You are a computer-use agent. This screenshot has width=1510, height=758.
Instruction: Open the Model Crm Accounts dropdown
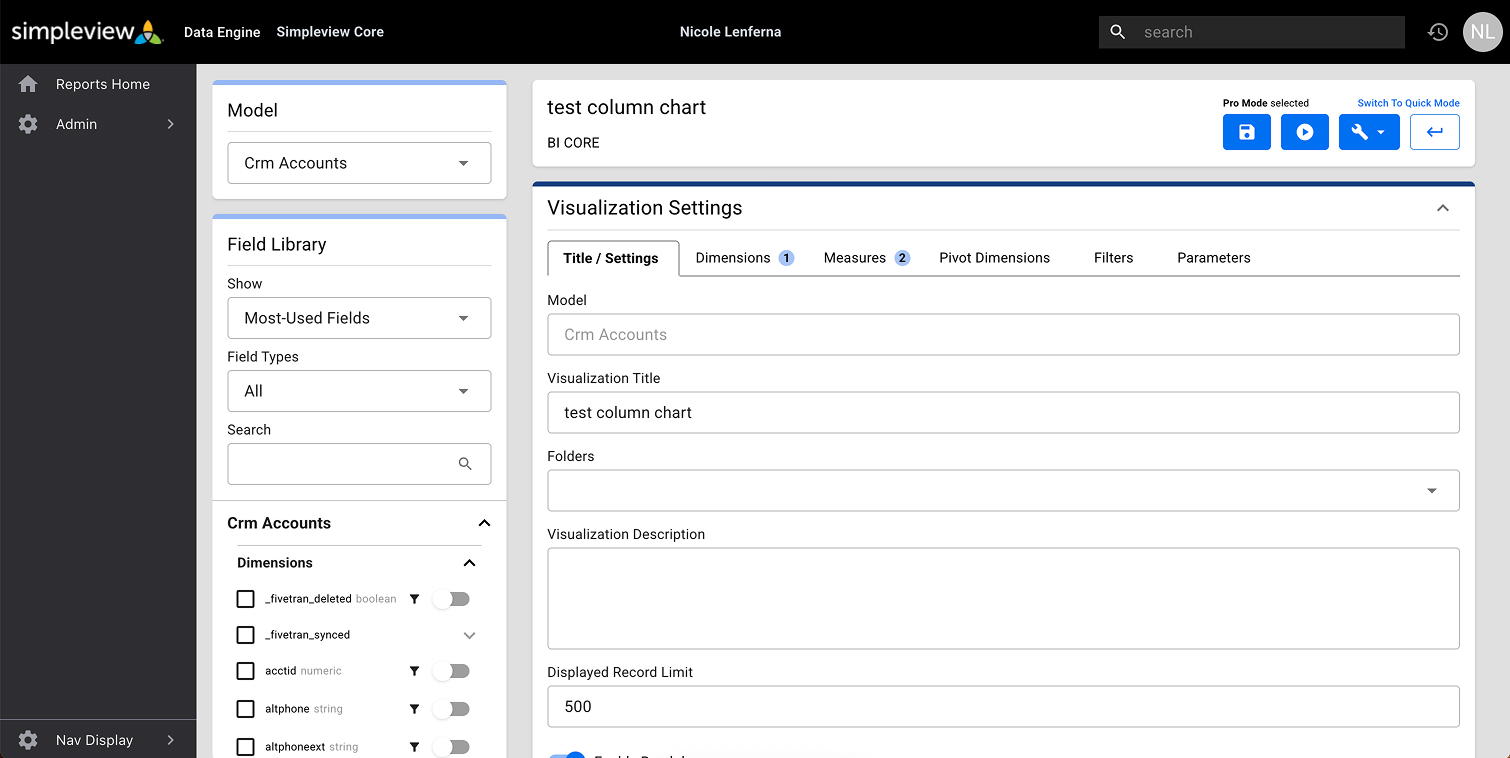[359, 163]
